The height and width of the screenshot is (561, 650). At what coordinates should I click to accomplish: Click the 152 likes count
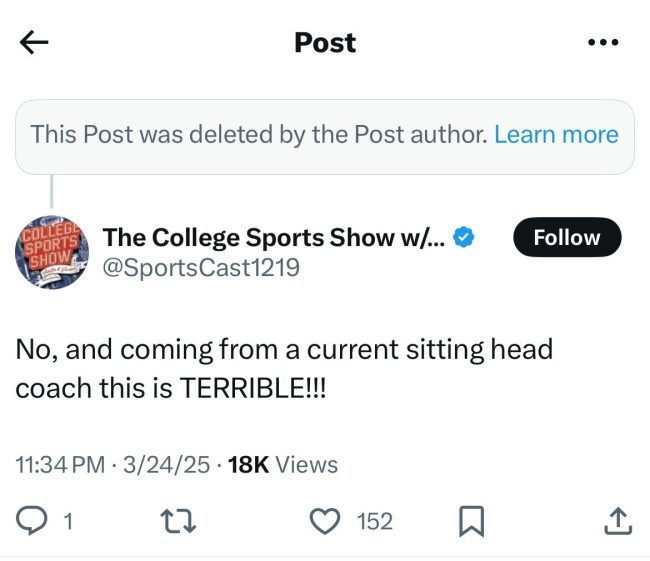(375, 520)
